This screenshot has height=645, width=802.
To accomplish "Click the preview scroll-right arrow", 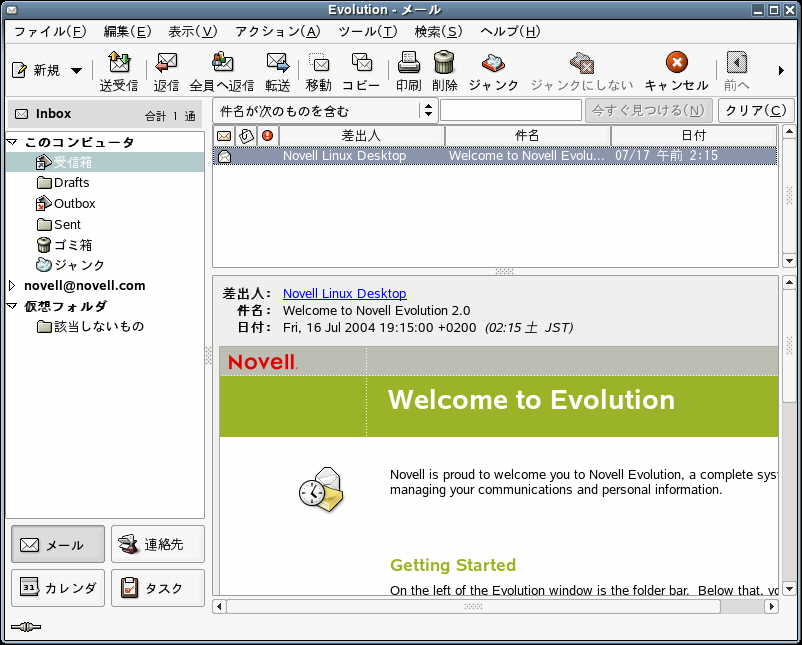I will [x=771, y=607].
